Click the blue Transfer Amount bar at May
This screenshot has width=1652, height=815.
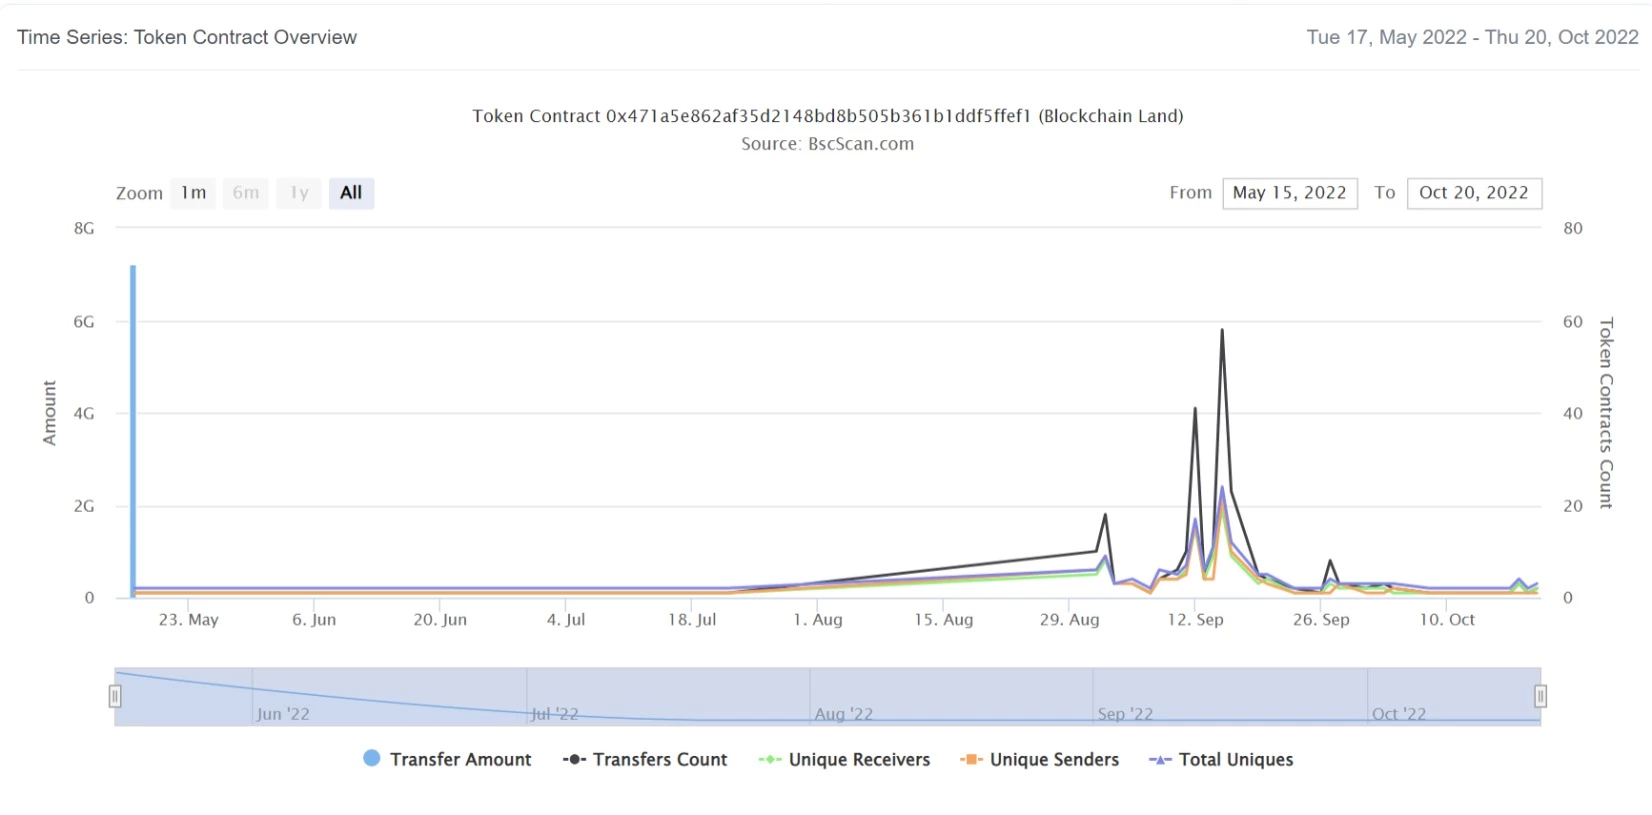pyautogui.click(x=133, y=430)
